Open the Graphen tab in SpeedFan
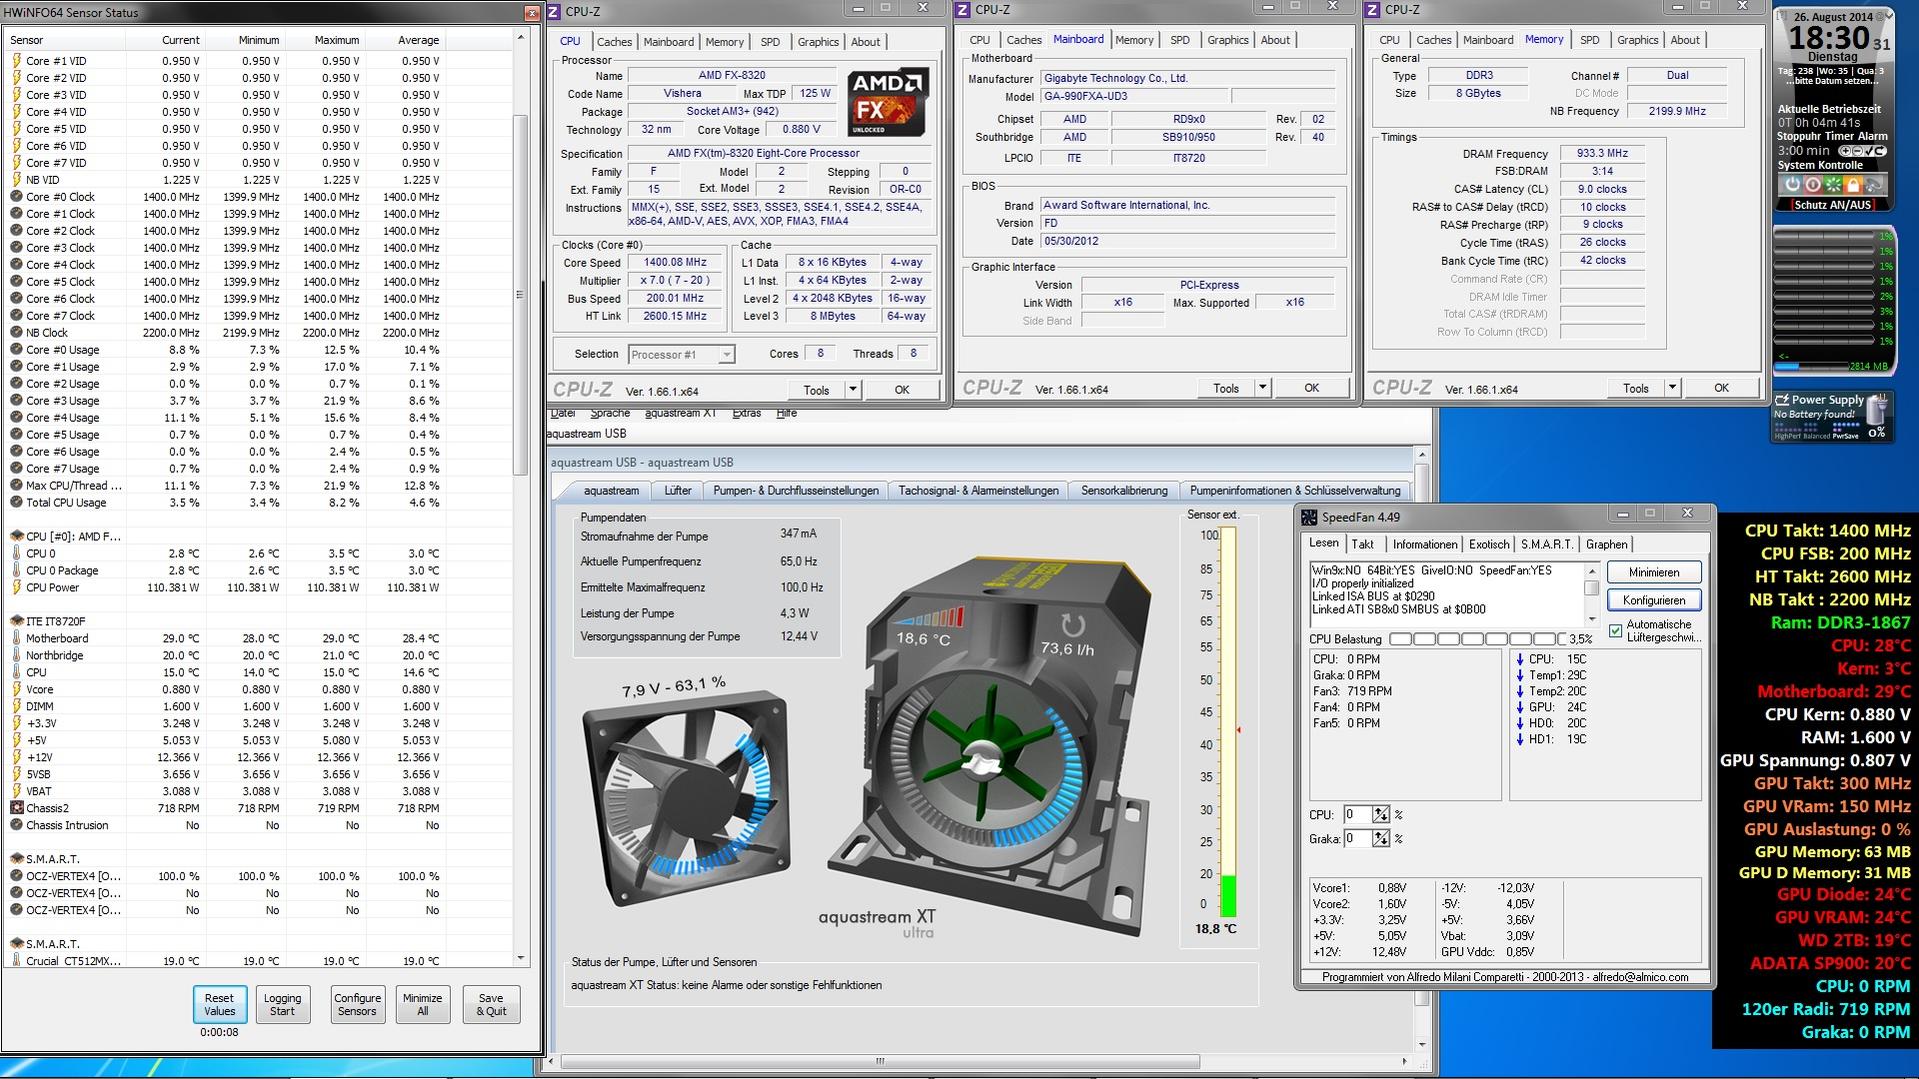Screen dimensions: 1919x1079 [x=1606, y=544]
